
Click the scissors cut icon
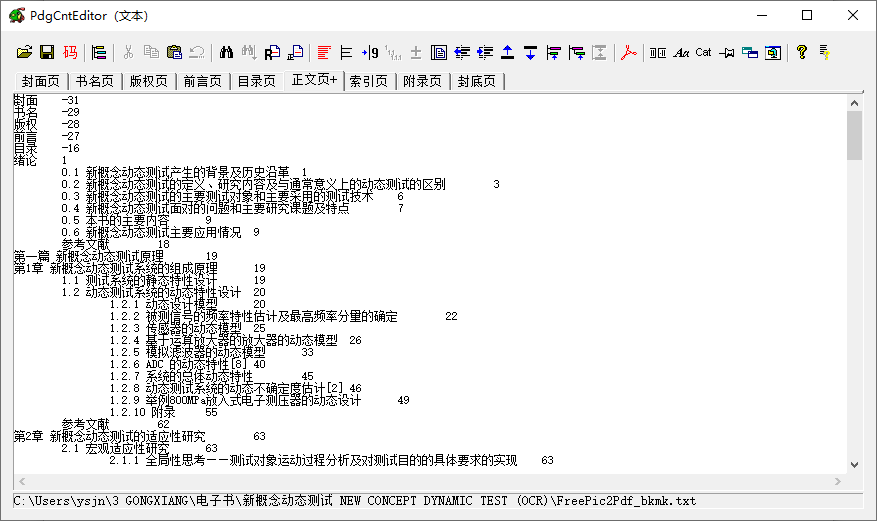128,53
